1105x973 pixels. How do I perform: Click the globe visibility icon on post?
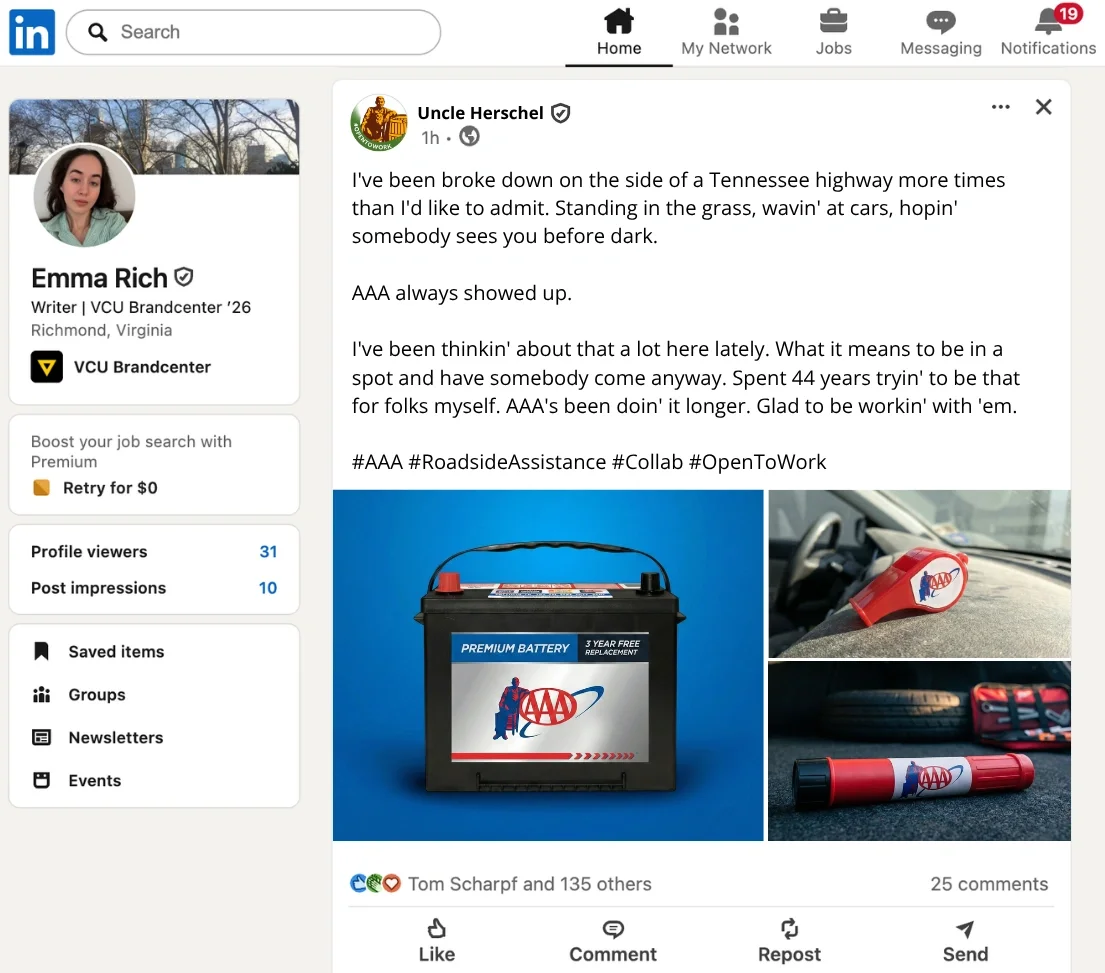pyautogui.click(x=469, y=136)
